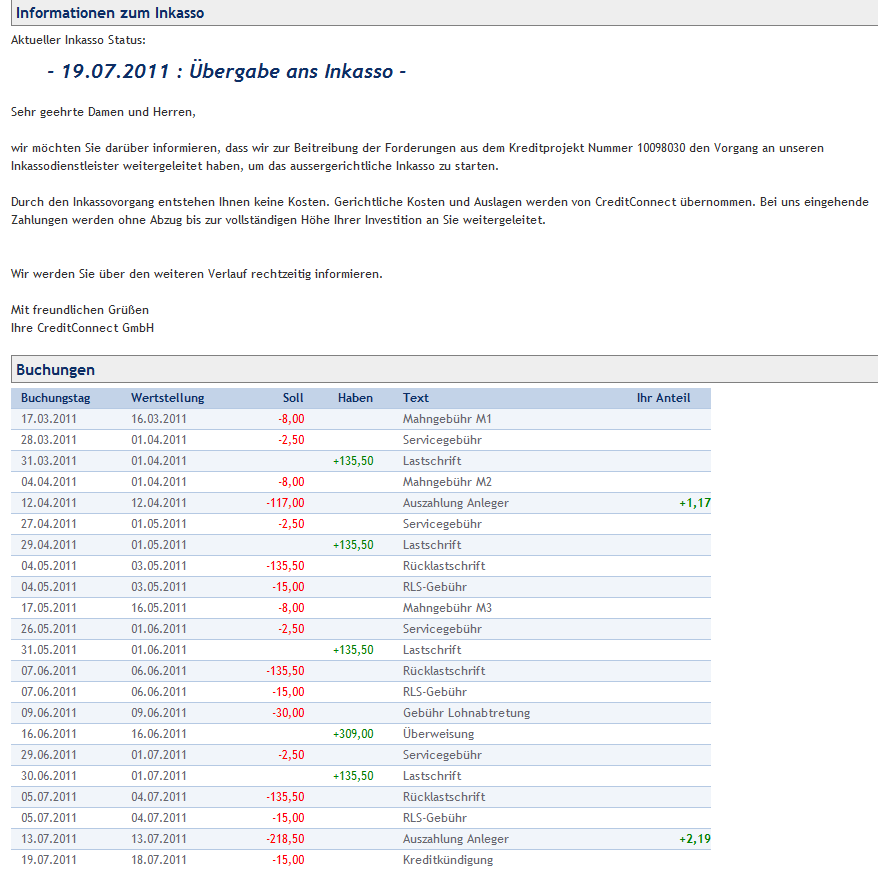Viewport: 878px width, 870px height.
Task: Click the +309,00 Haben amount
Action: click(x=353, y=734)
